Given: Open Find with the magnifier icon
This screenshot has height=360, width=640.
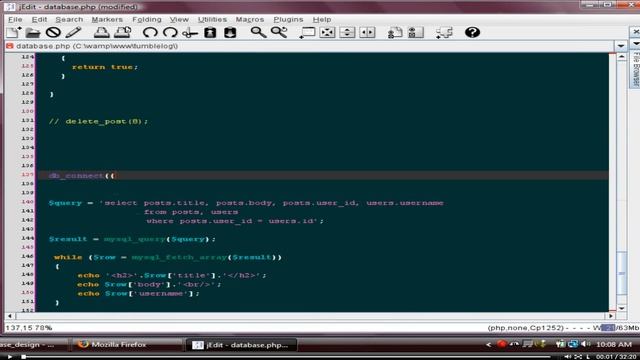Looking at the screenshot, I should tap(258, 32).
